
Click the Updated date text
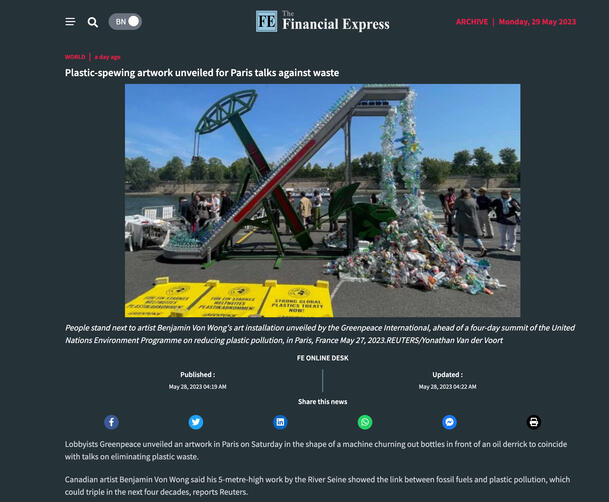(x=447, y=387)
